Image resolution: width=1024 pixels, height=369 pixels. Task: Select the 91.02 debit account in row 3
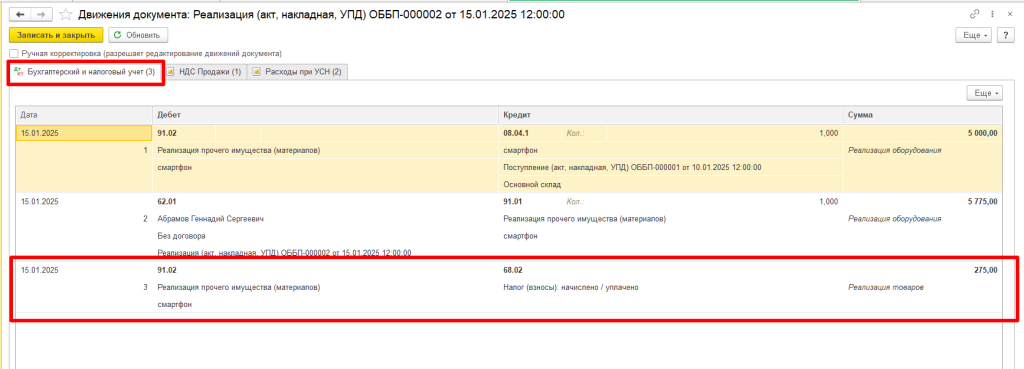click(168, 270)
